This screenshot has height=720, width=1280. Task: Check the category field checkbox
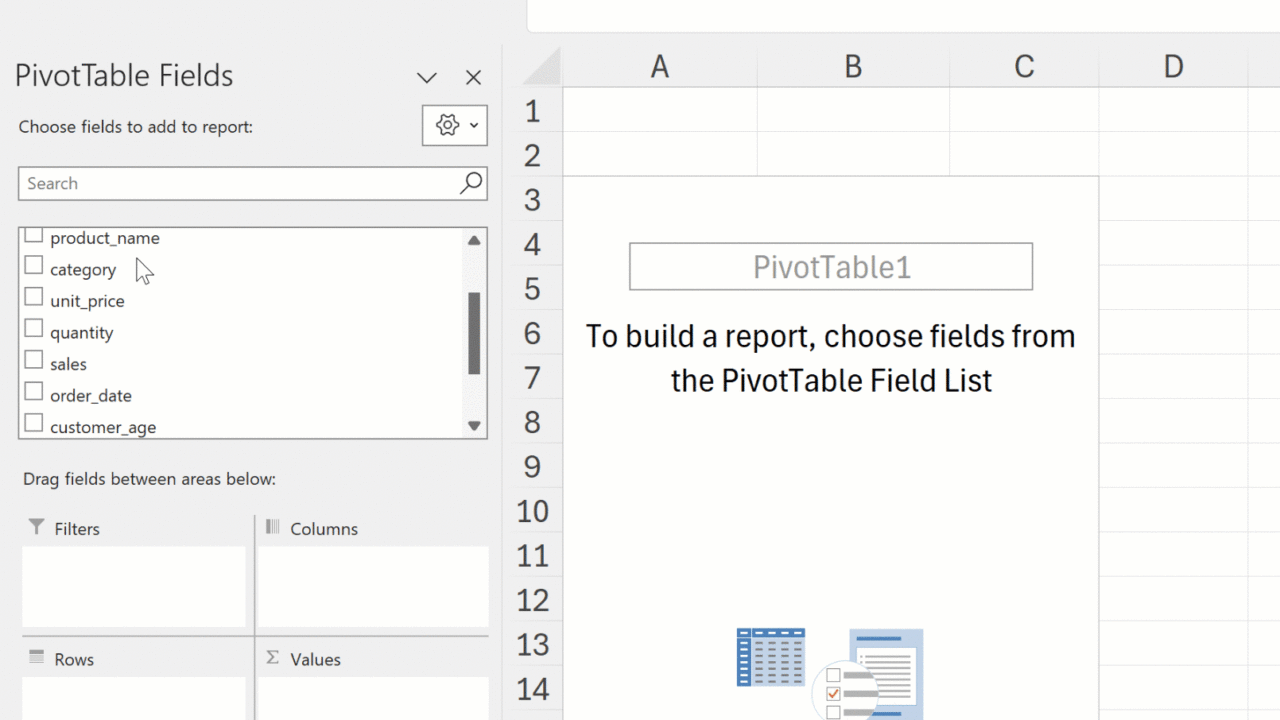point(34,266)
